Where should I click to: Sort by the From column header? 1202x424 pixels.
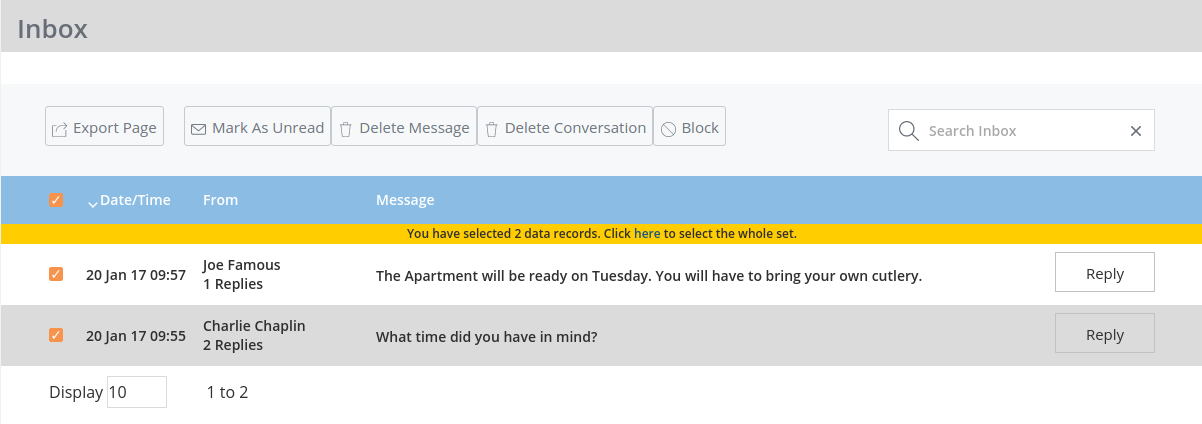[220, 200]
